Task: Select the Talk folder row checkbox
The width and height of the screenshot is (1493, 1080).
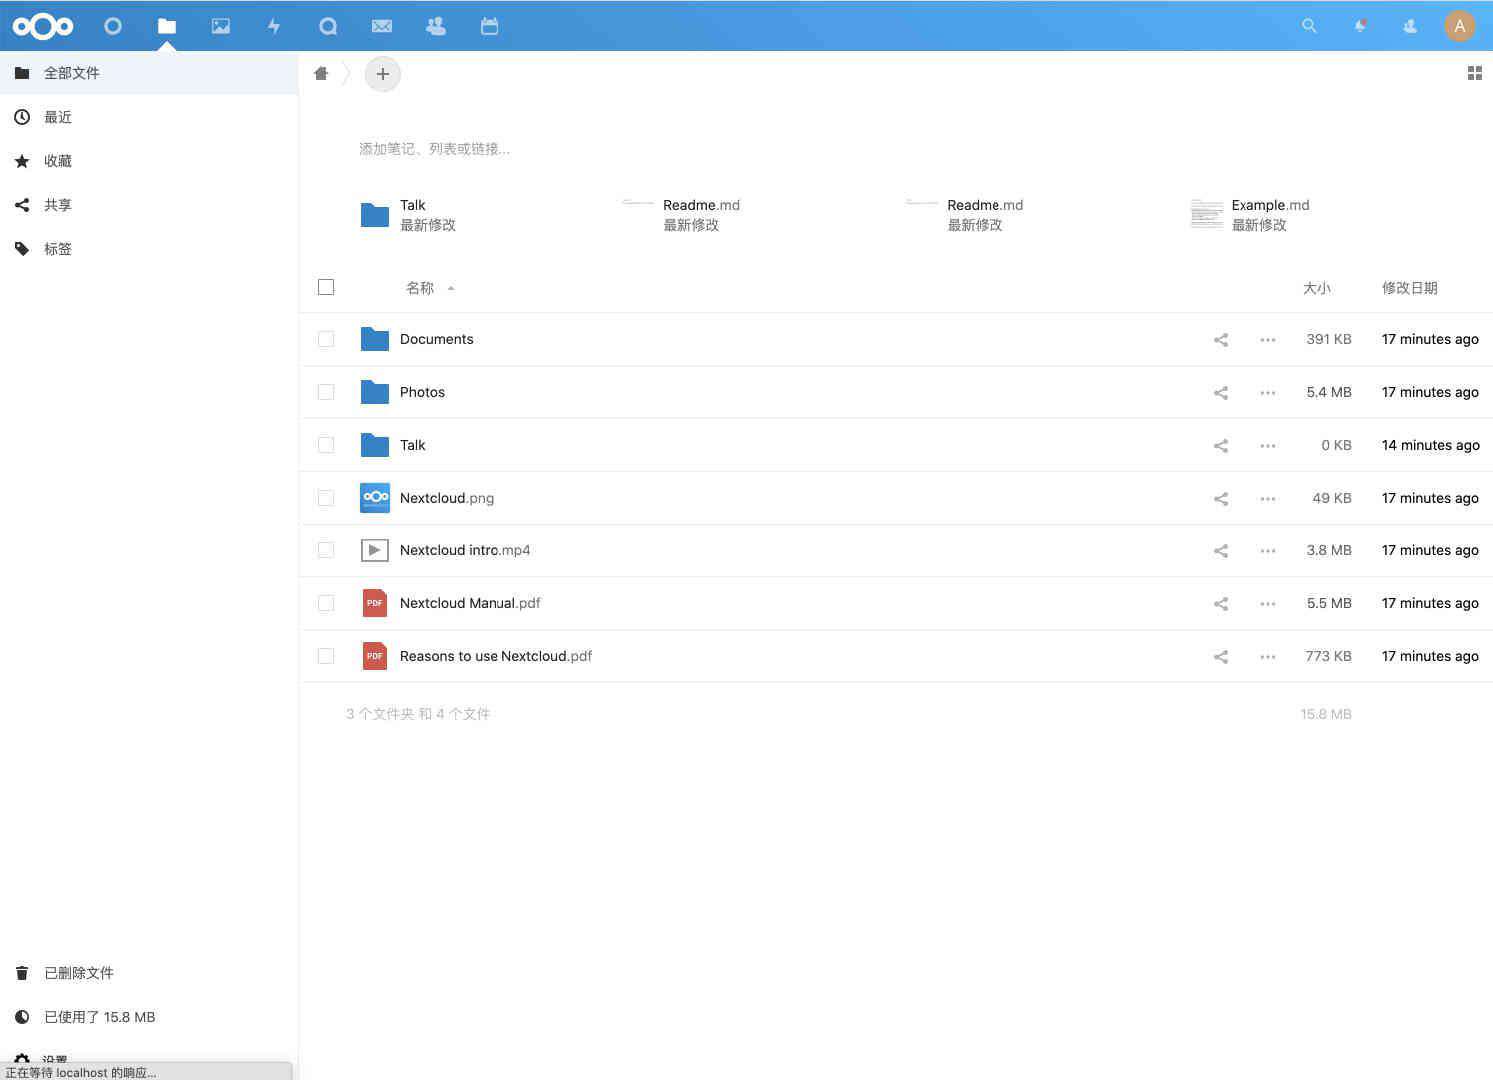Action: [326, 445]
